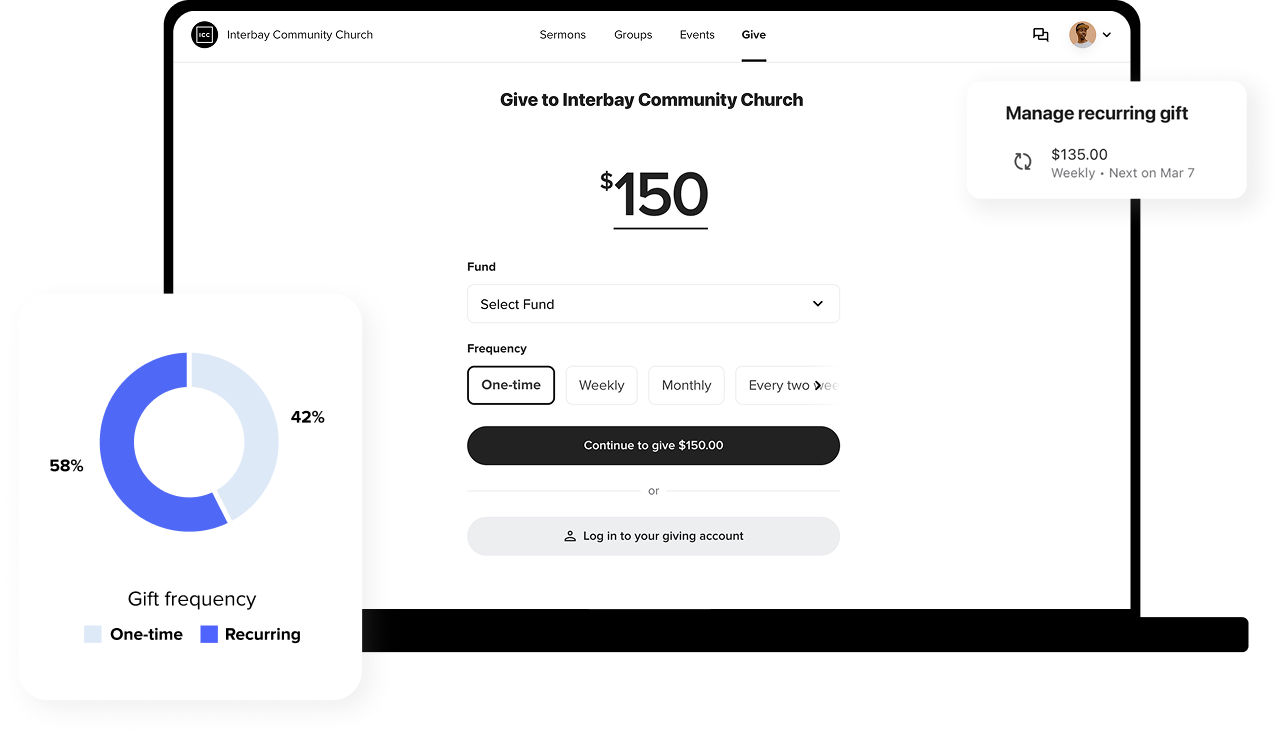The height and width of the screenshot is (737, 1282).
Task: Click the person icon beside Log in
Action: point(570,537)
